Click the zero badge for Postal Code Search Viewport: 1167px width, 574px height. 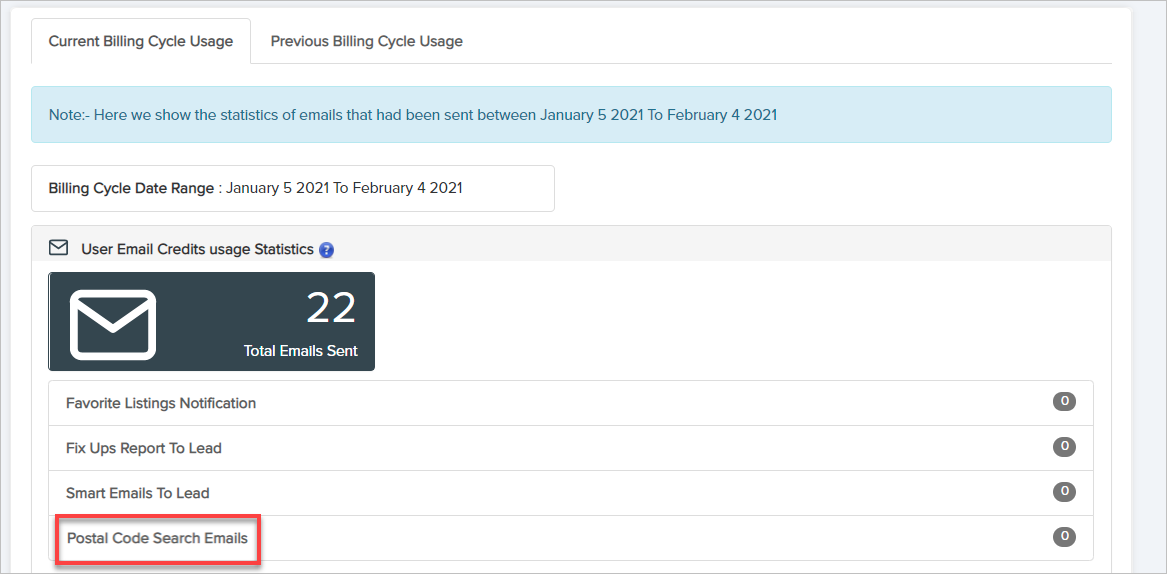1064,537
